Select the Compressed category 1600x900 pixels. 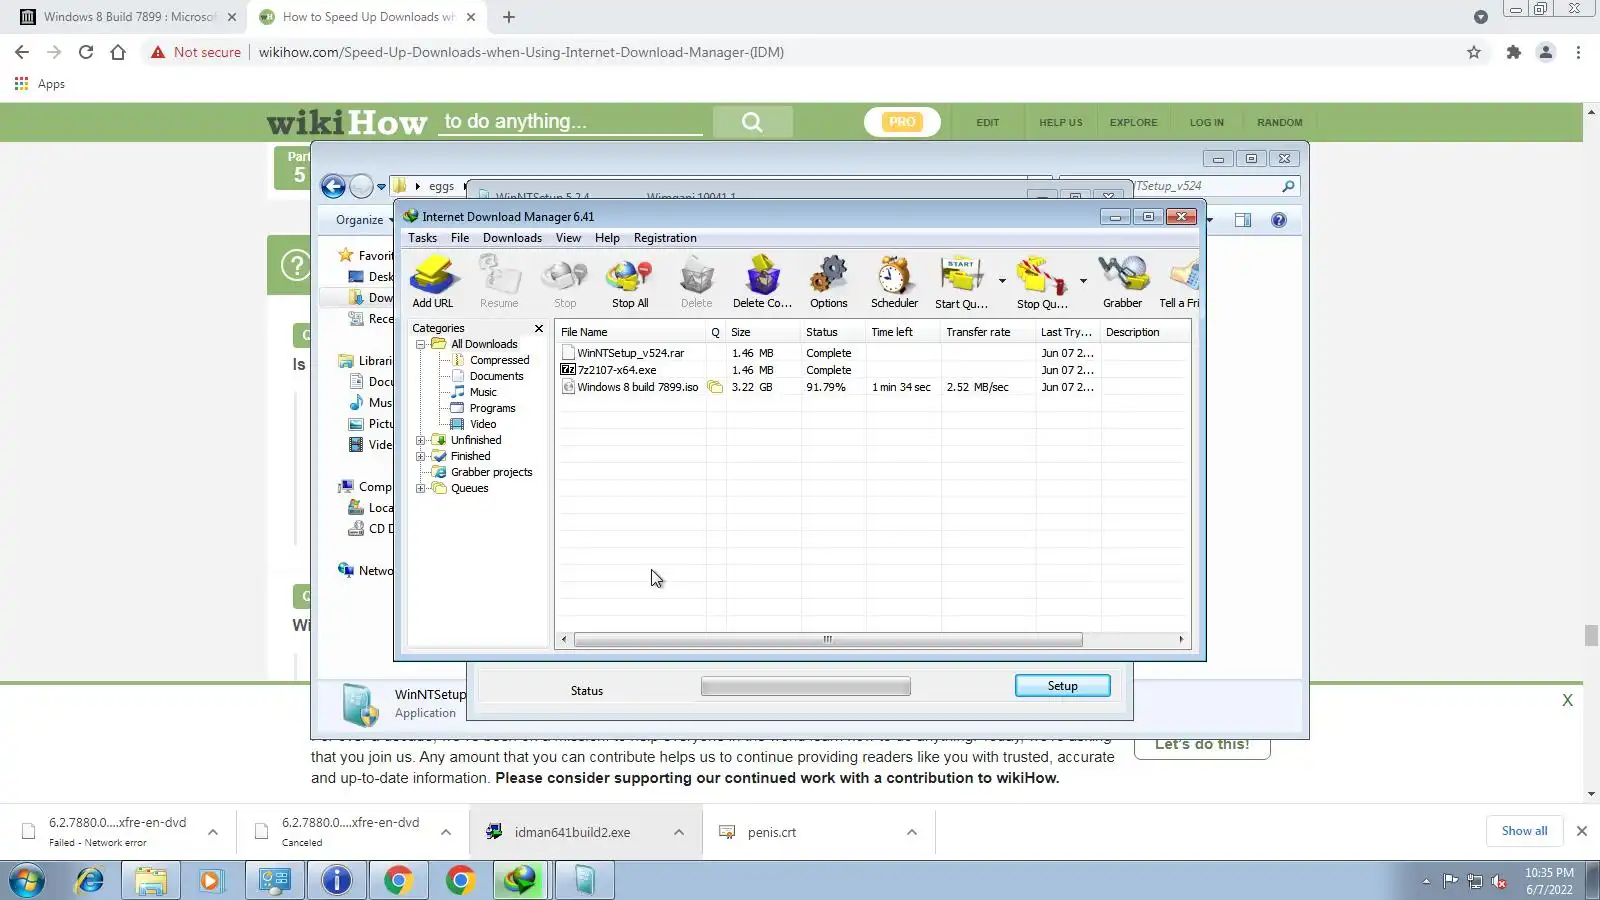coord(499,360)
